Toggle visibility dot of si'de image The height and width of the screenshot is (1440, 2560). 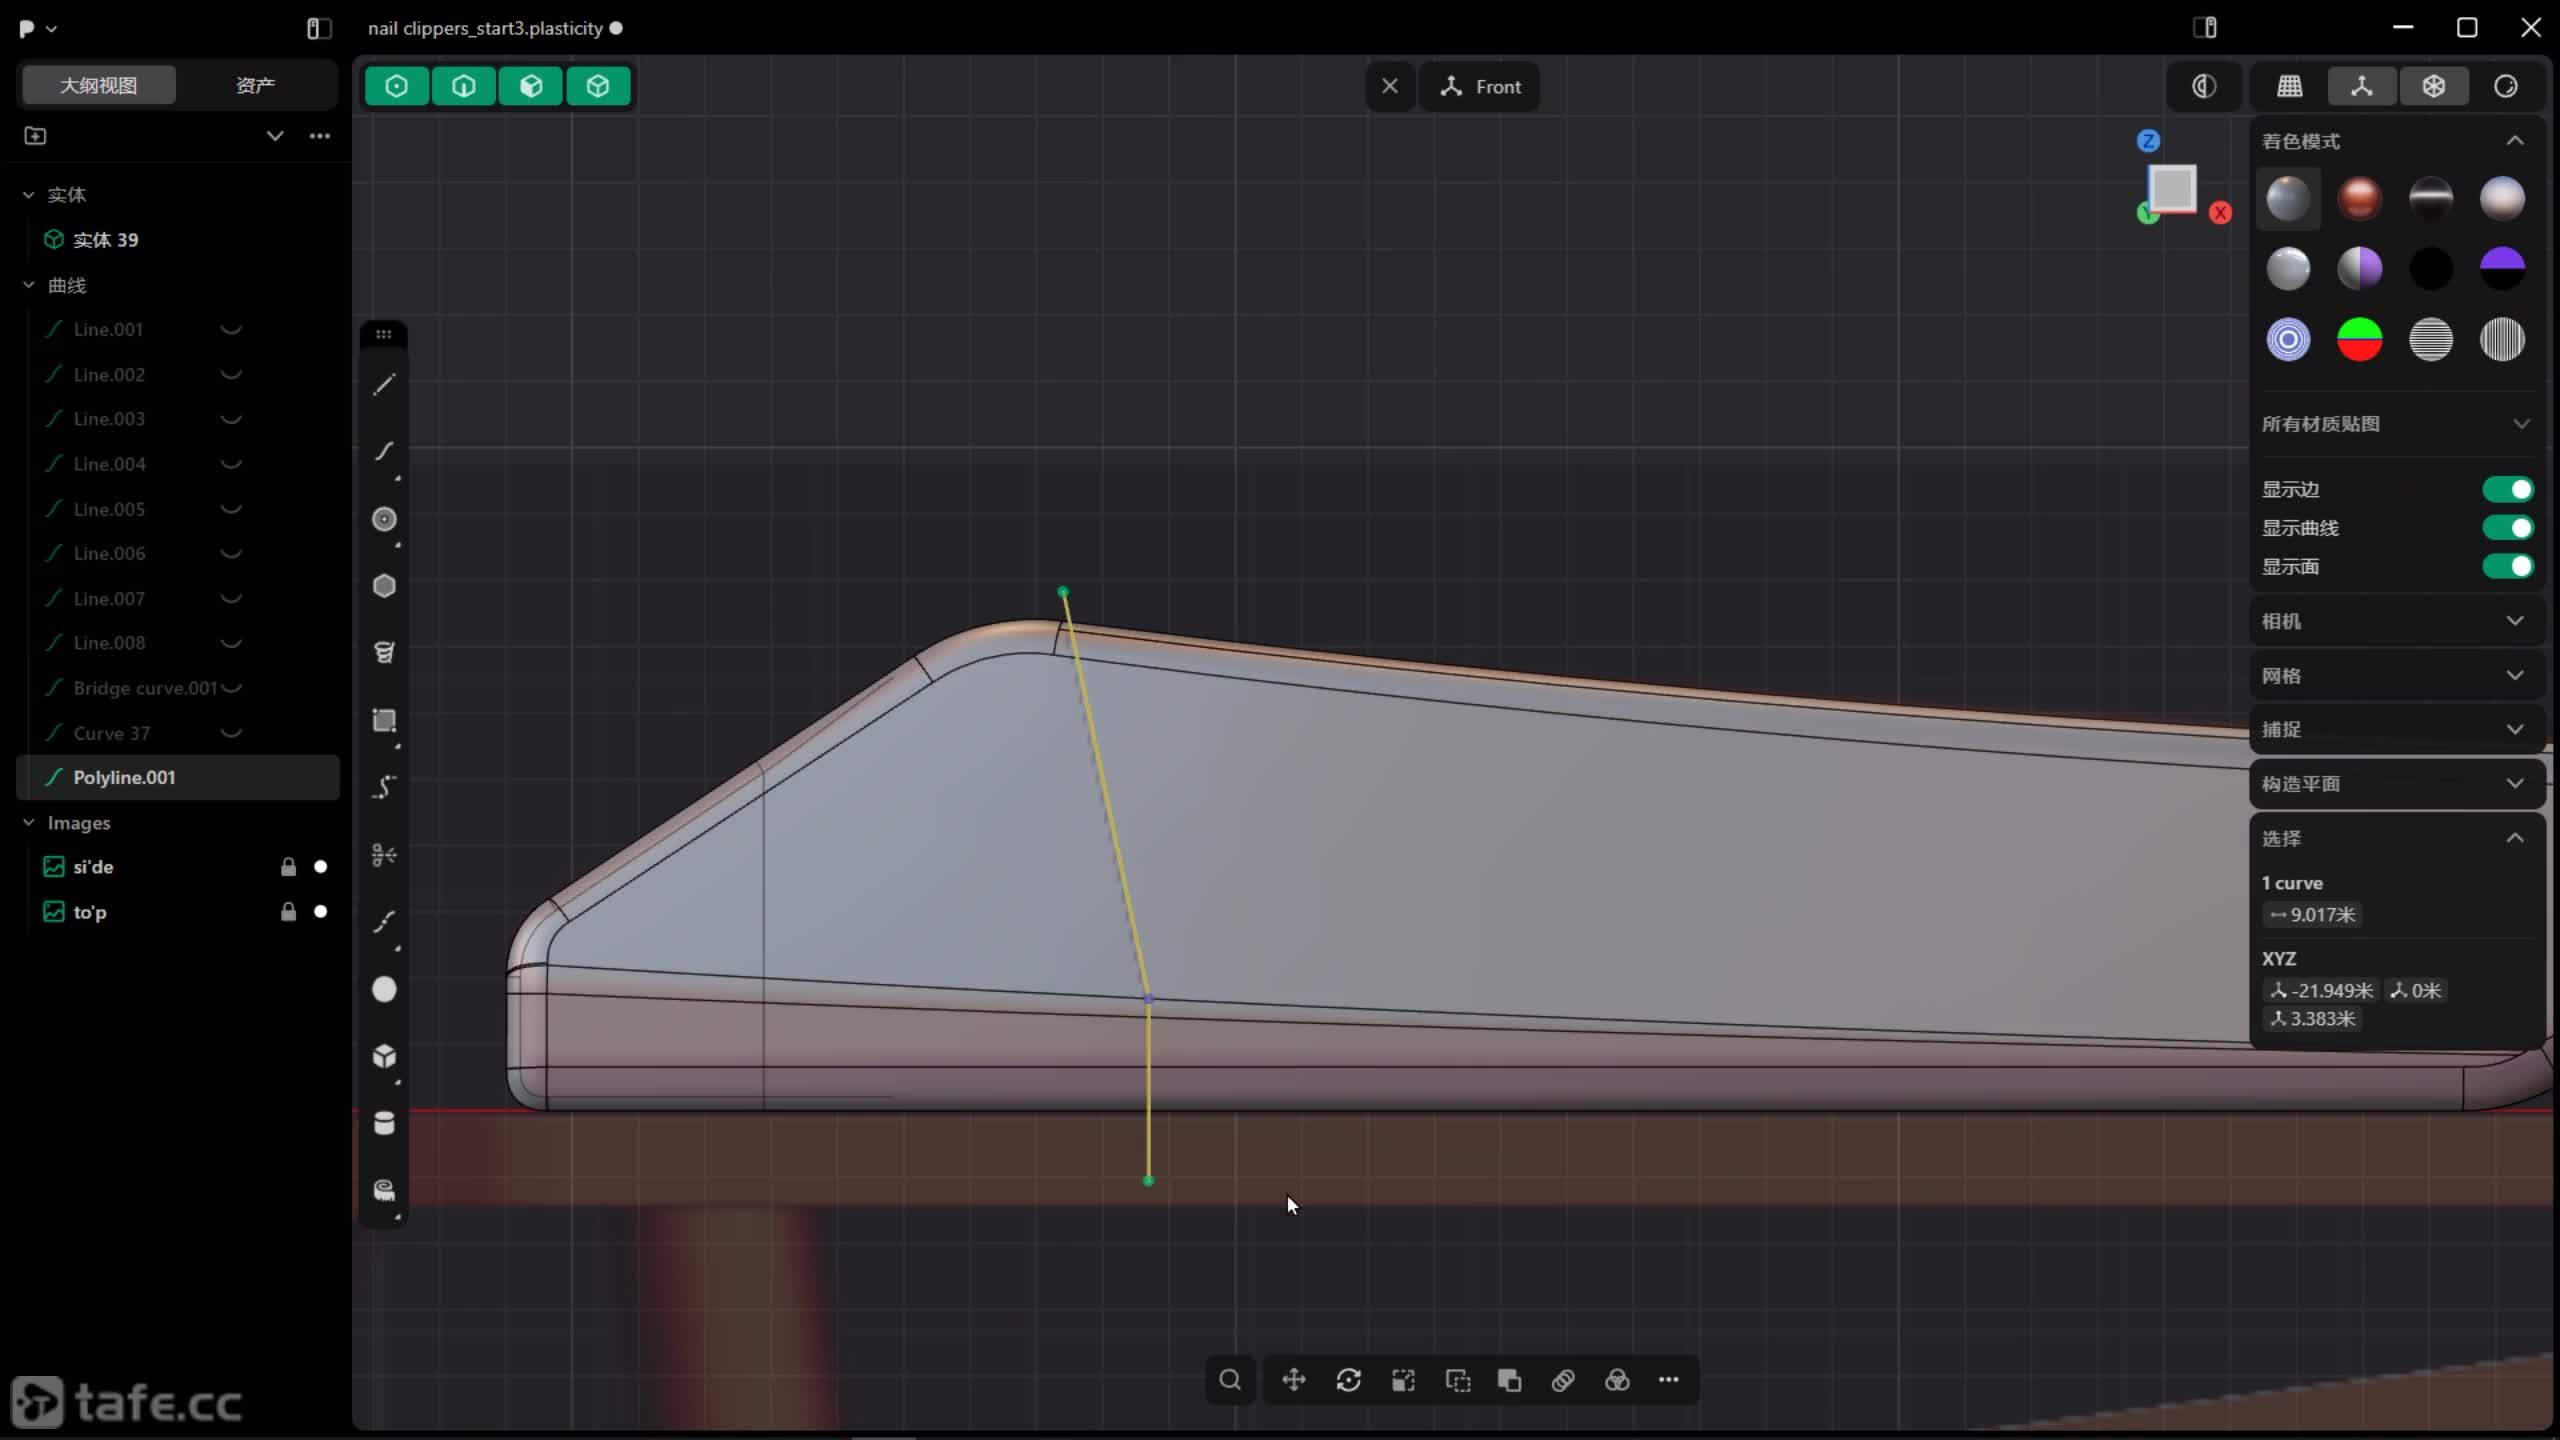click(320, 867)
